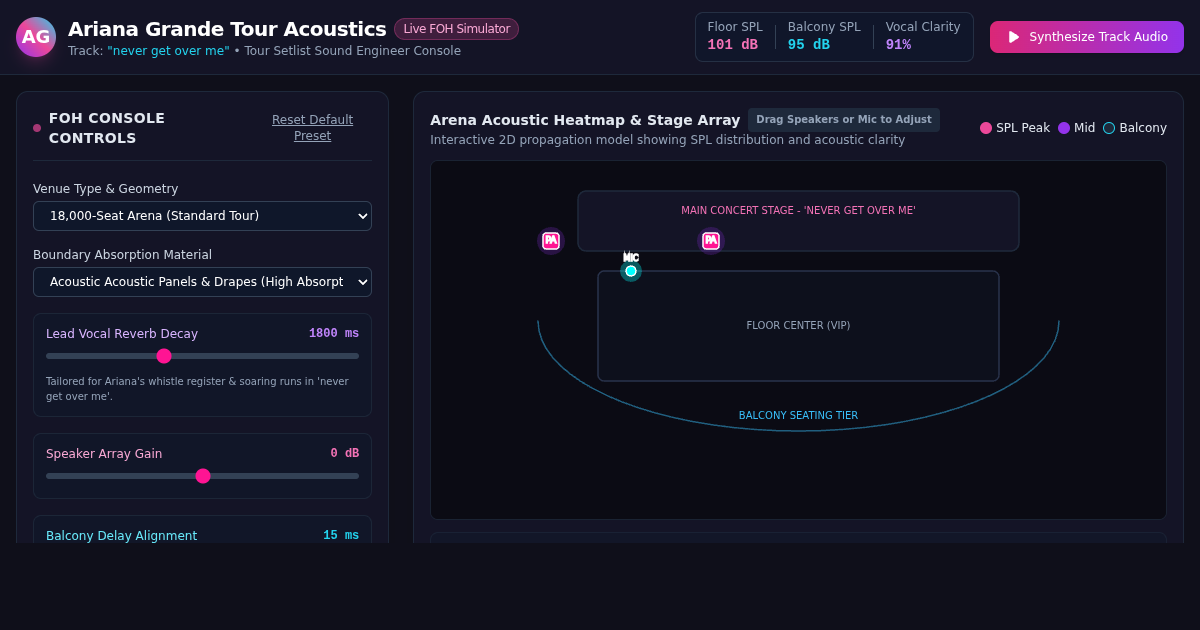This screenshot has height=630, width=1200.
Task: Click the FOH Console Controls heading
Action: coord(107,128)
